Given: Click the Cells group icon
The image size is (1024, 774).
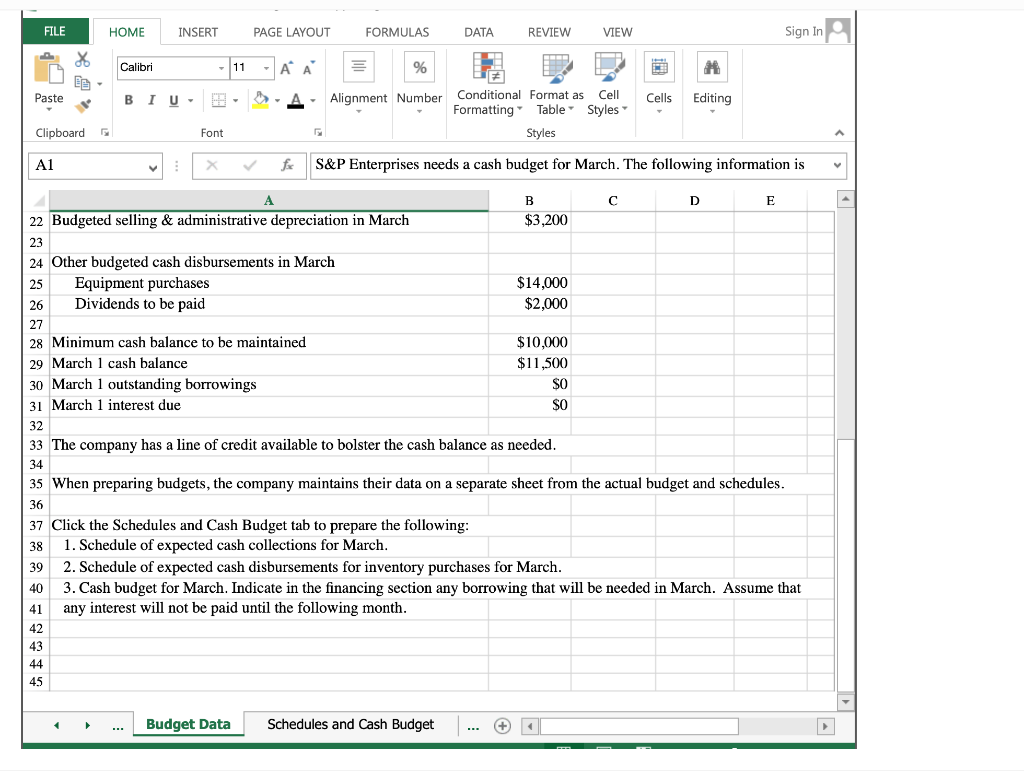Looking at the screenshot, I should [658, 85].
